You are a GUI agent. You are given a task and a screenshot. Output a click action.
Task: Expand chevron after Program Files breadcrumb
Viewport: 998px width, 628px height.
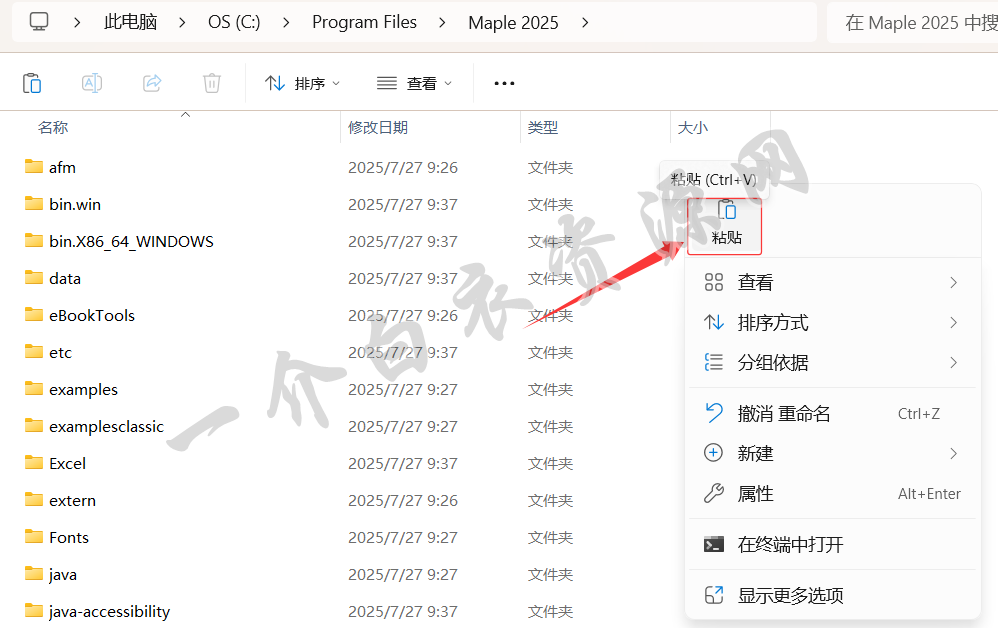442,22
